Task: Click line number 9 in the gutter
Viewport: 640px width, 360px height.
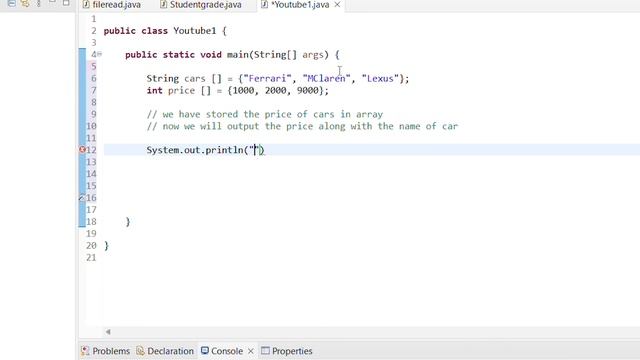Action: coord(94,114)
